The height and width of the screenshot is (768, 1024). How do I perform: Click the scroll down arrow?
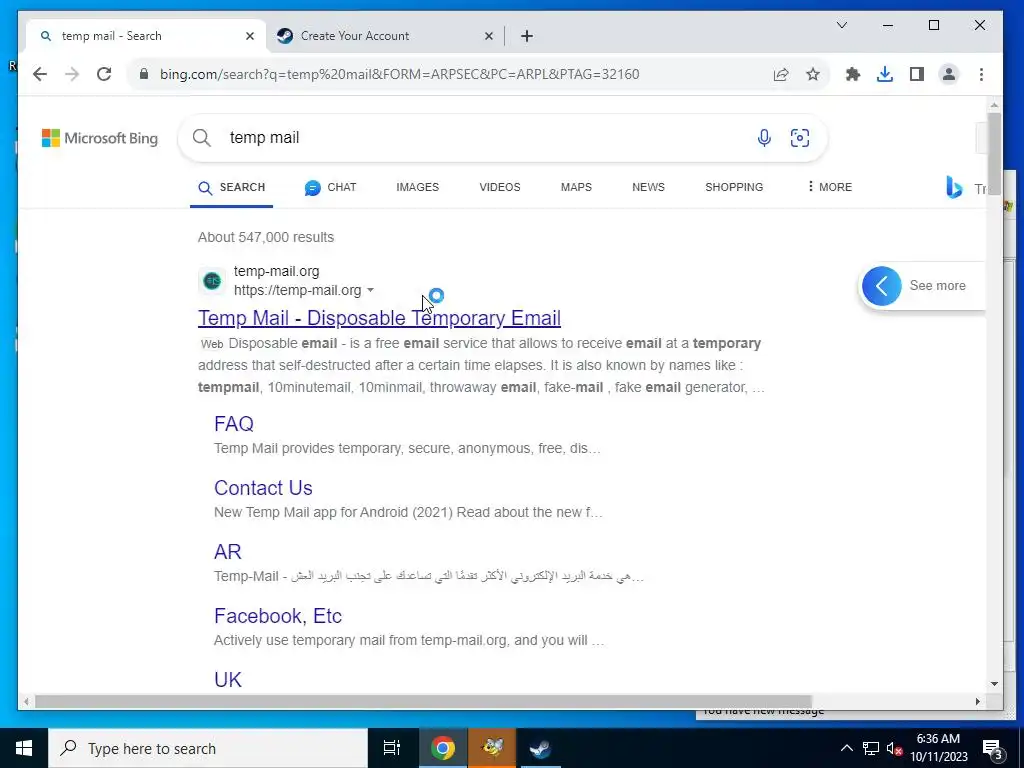(x=994, y=684)
